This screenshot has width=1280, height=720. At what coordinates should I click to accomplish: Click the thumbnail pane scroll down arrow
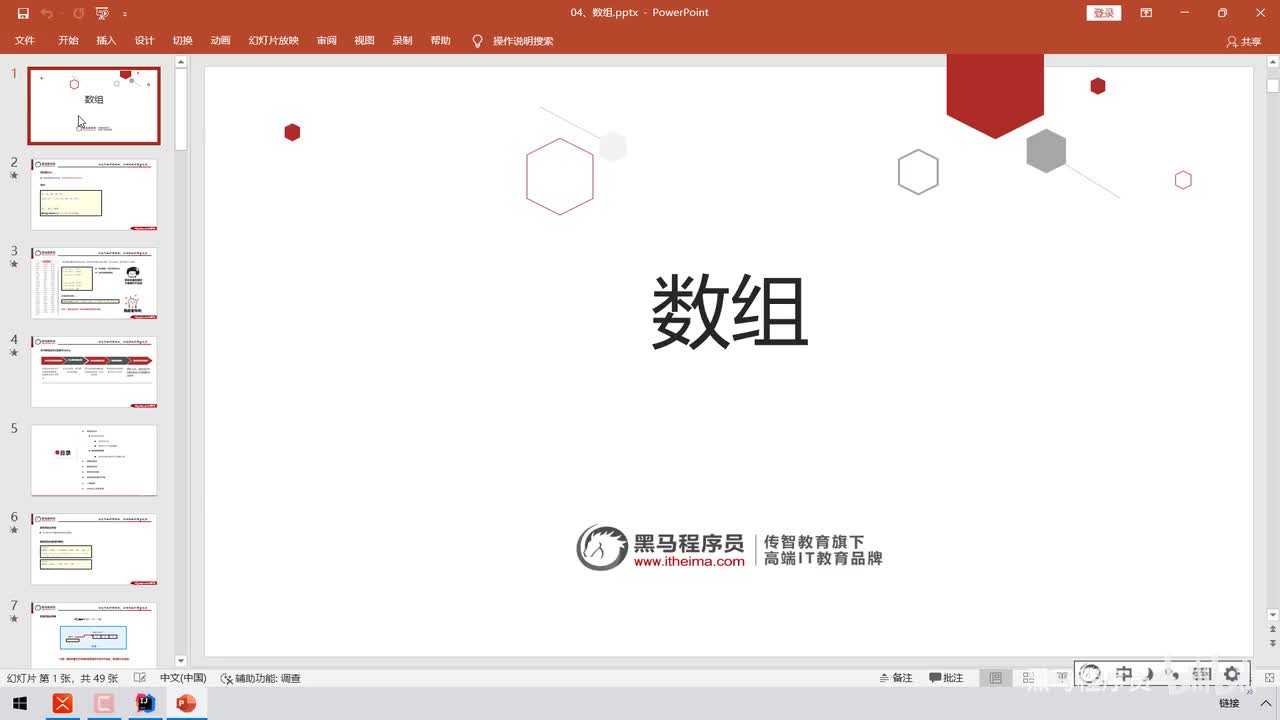(x=181, y=661)
